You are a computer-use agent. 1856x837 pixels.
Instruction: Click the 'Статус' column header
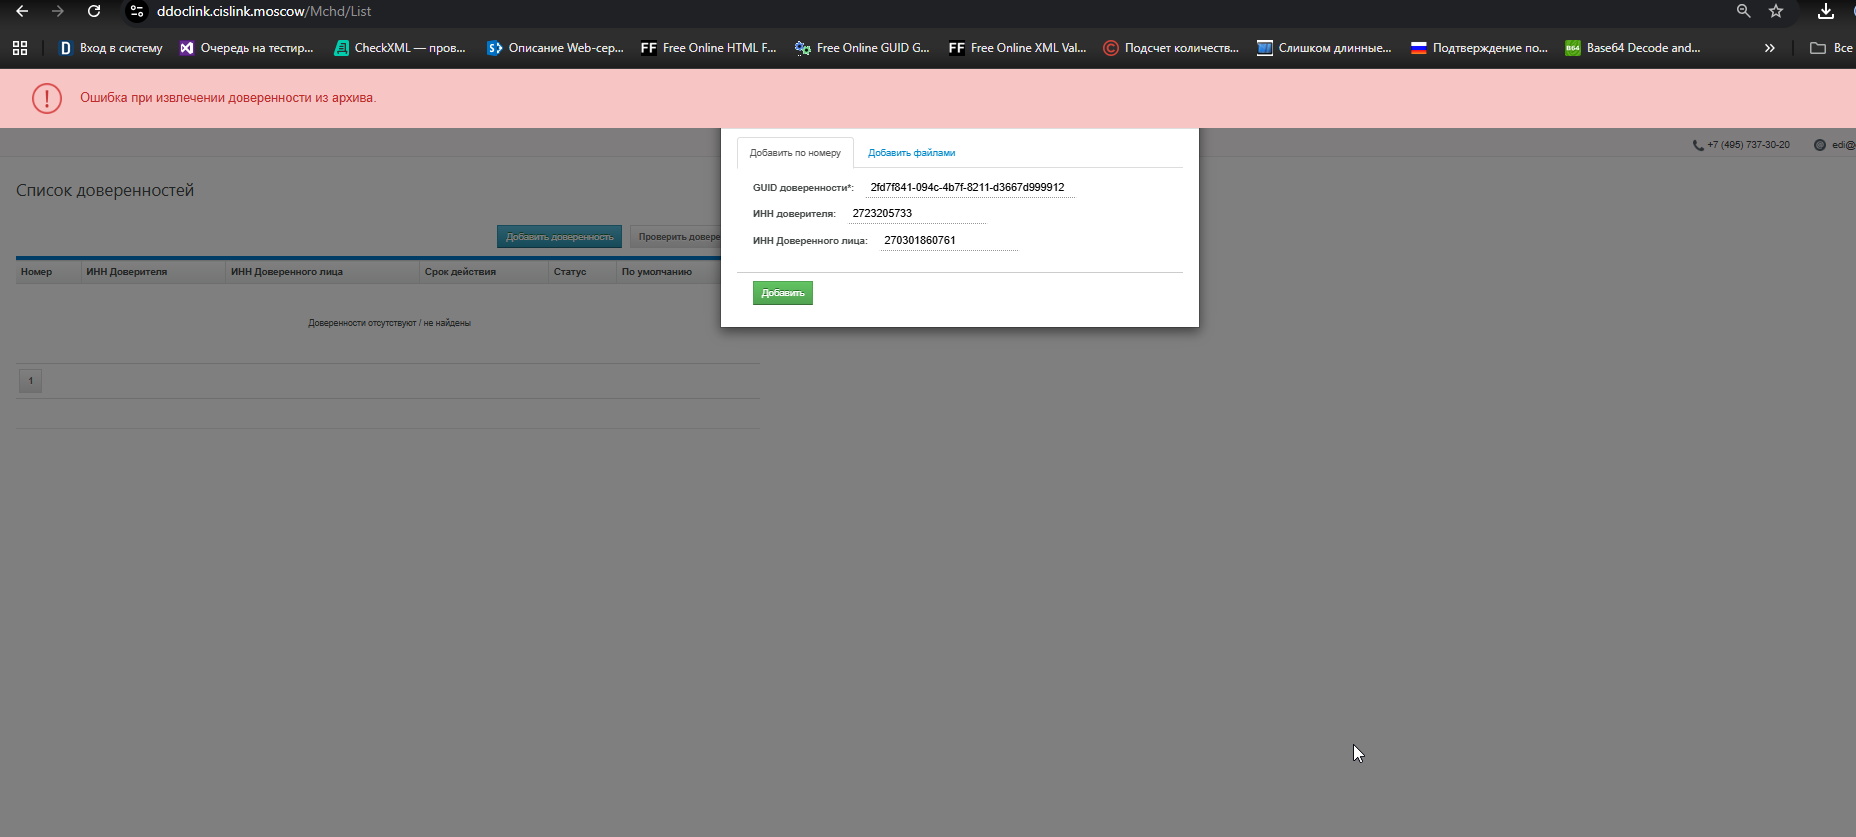click(x=583, y=272)
